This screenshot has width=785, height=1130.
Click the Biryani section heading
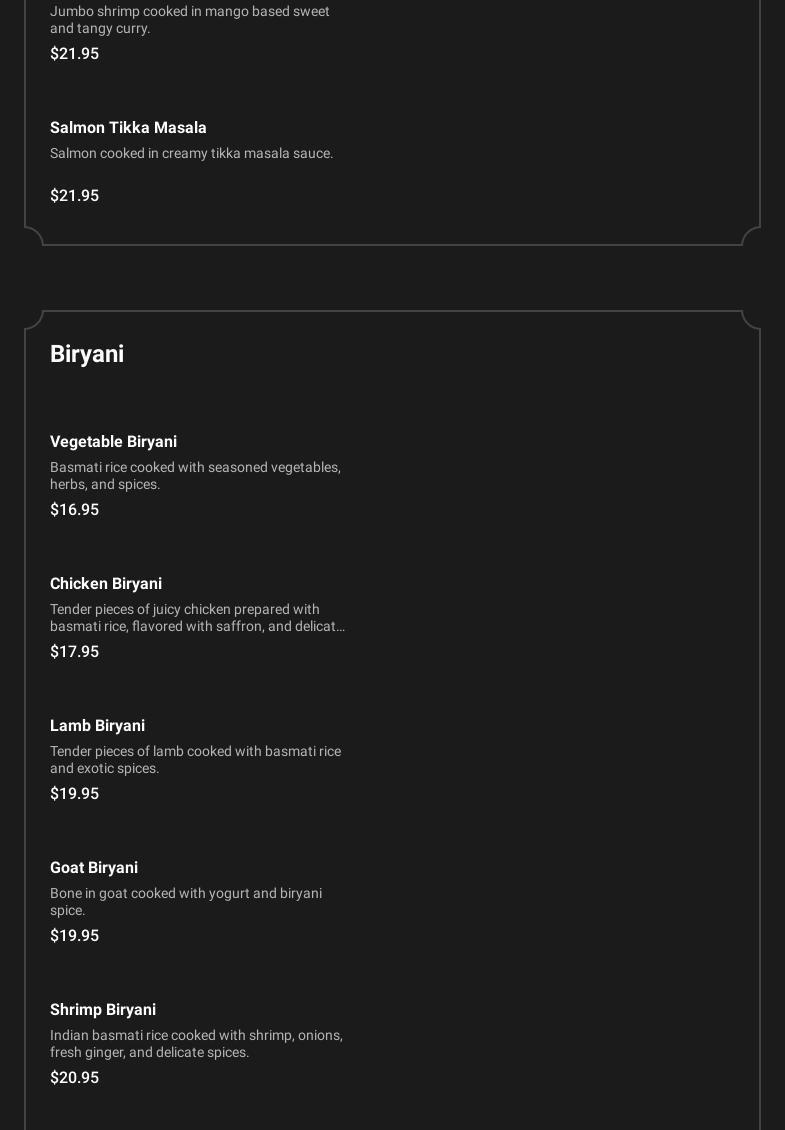(x=87, y=354)
